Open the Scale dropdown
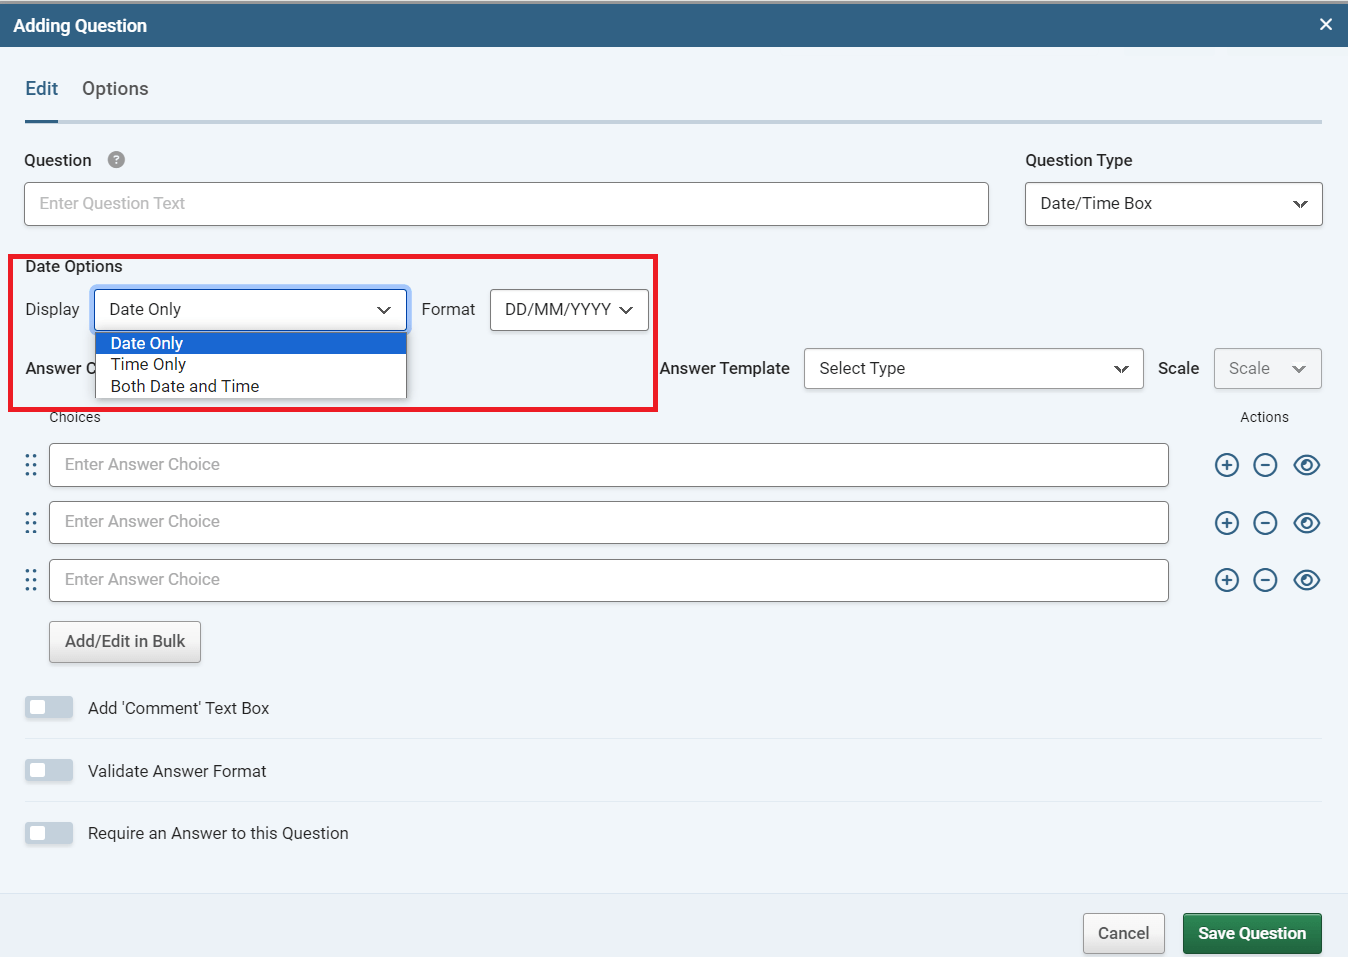 tap(1267, 369)
